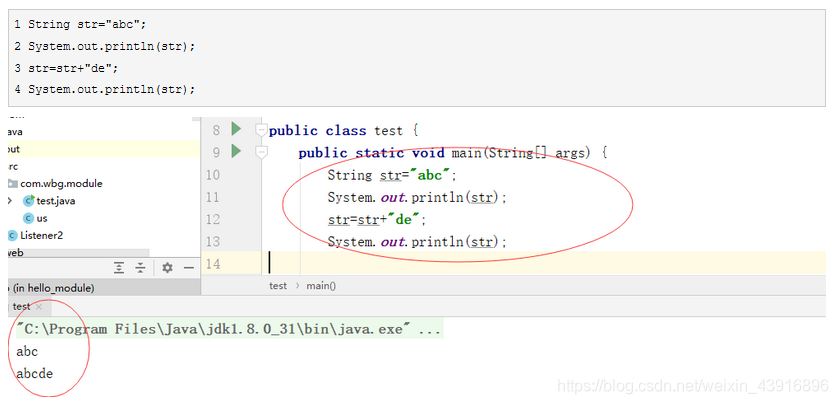
Task: Click the (in hello_module) label
Action: [51, 288]
